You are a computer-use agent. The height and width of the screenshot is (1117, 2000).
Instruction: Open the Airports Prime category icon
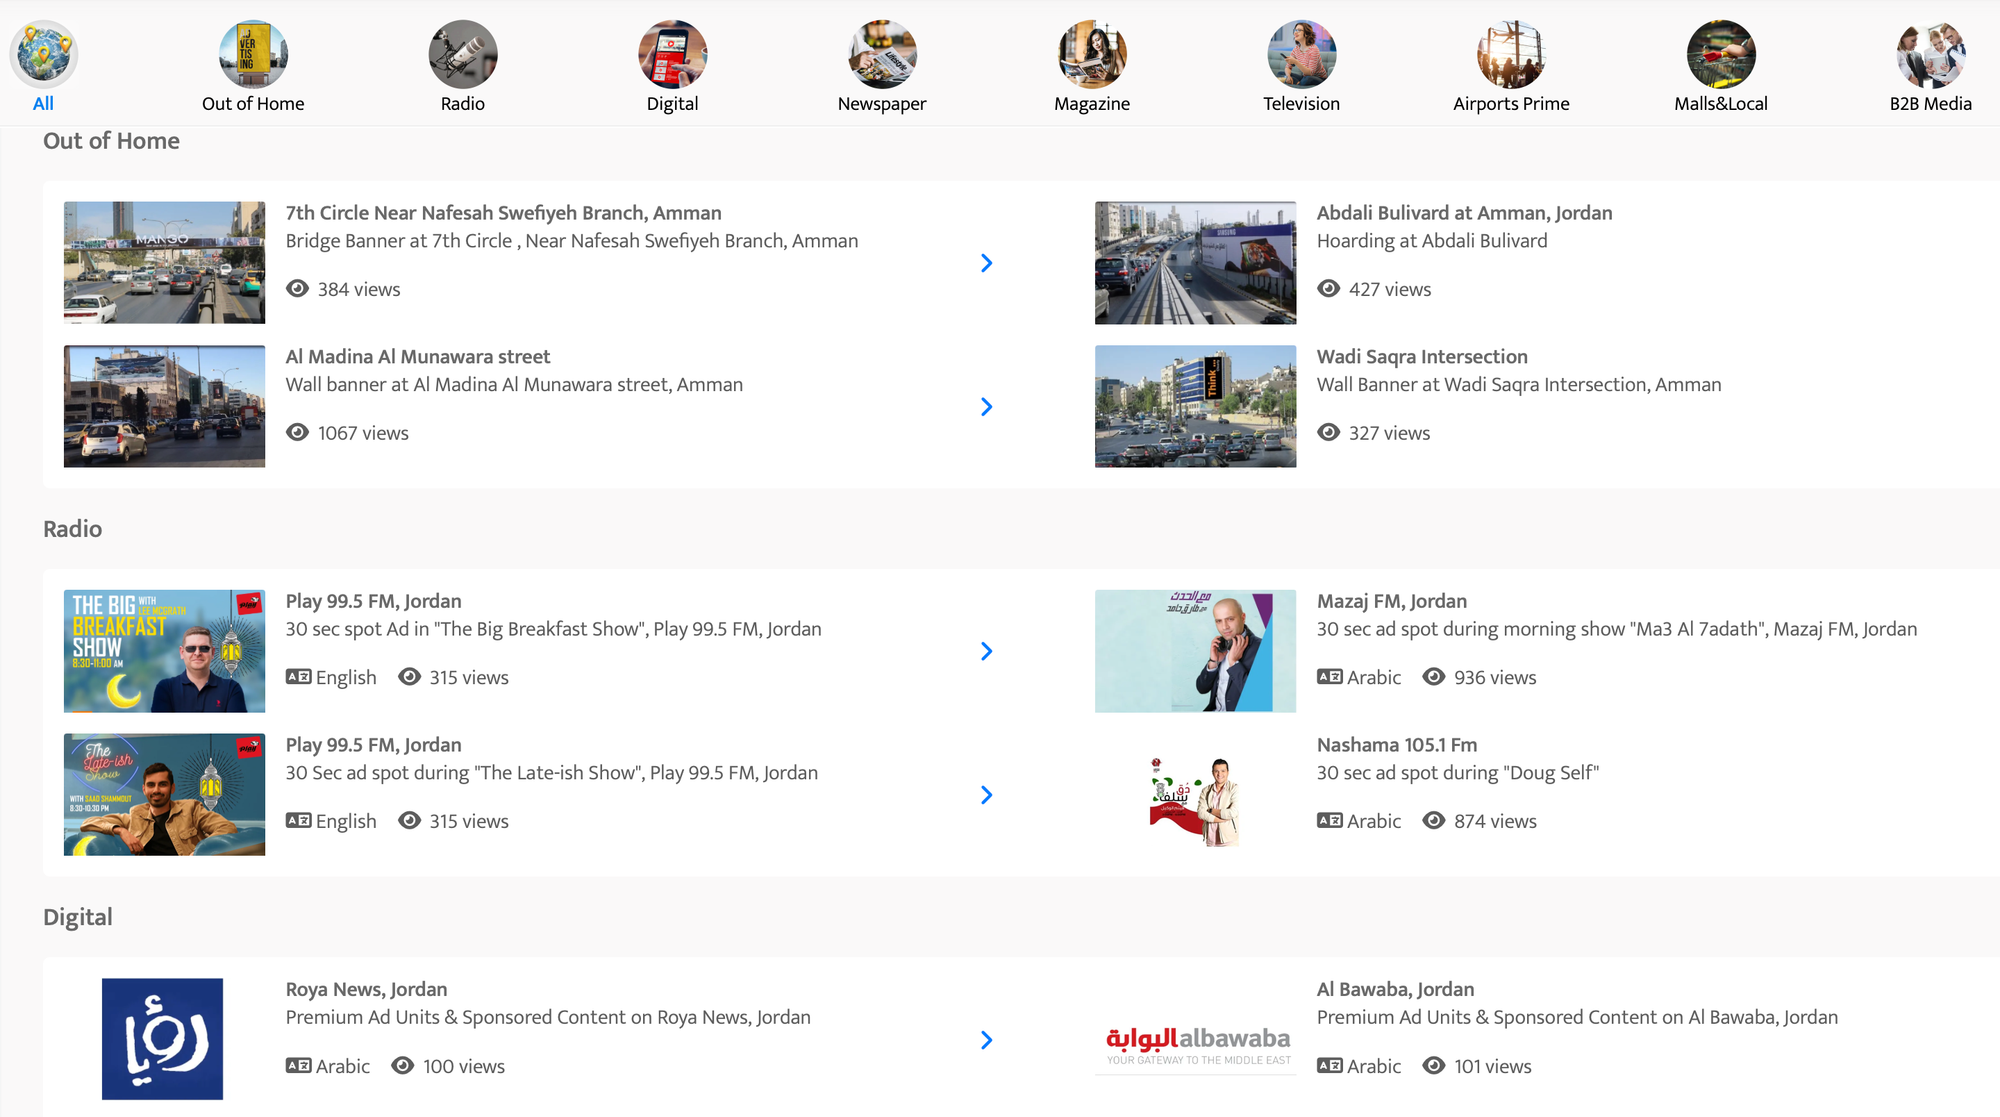1511,54
